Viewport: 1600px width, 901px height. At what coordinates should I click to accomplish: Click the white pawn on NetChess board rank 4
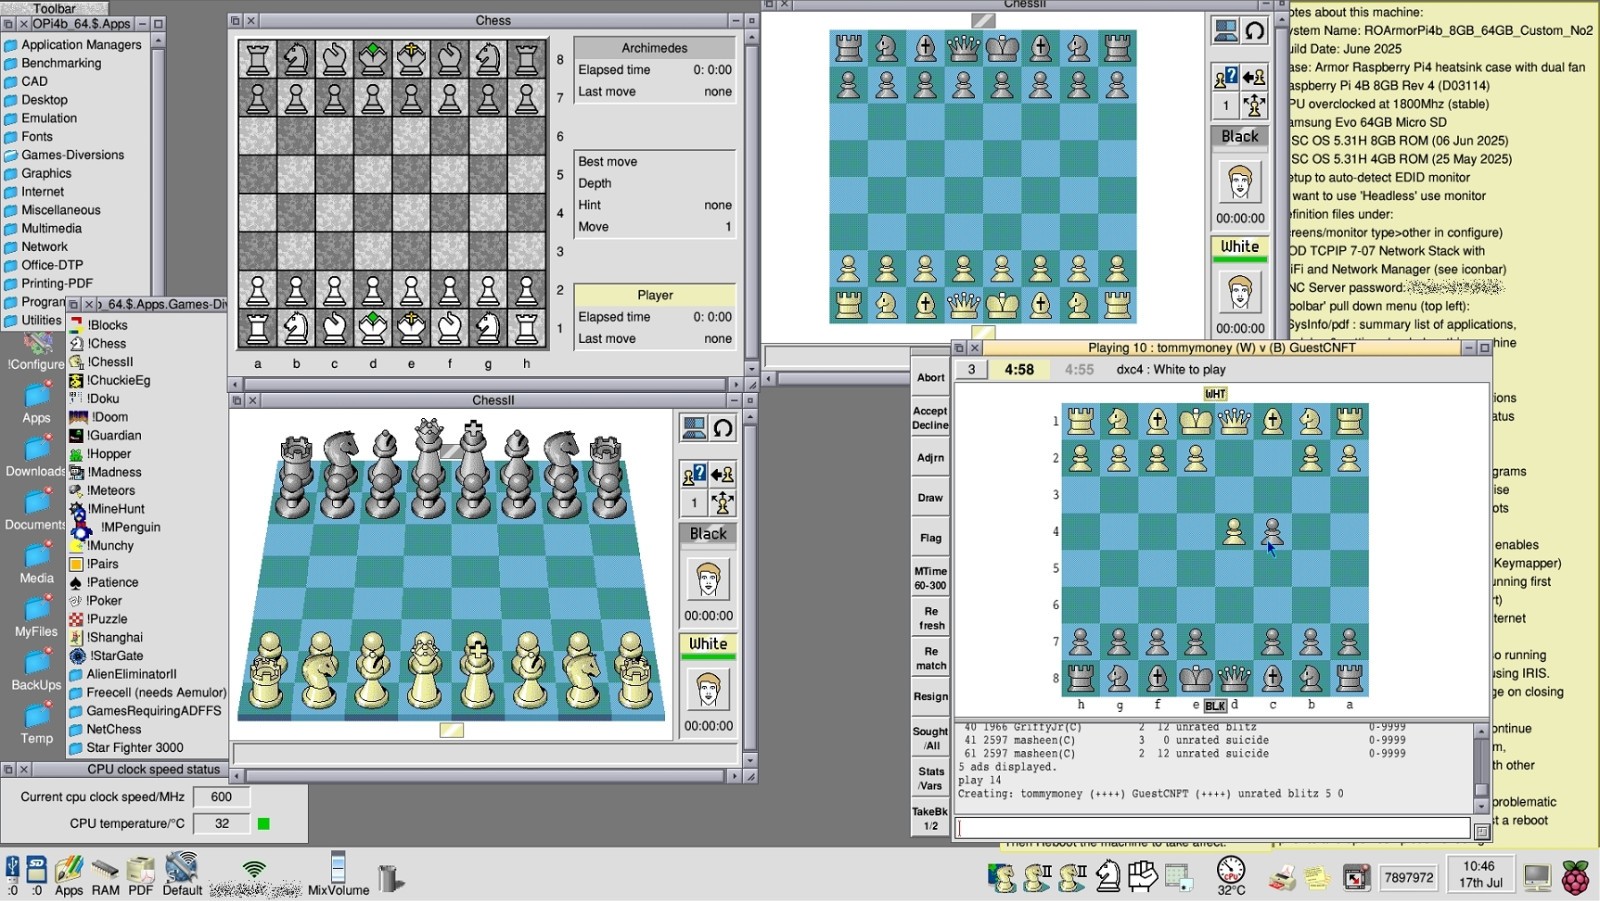[x=1234, y=531]
